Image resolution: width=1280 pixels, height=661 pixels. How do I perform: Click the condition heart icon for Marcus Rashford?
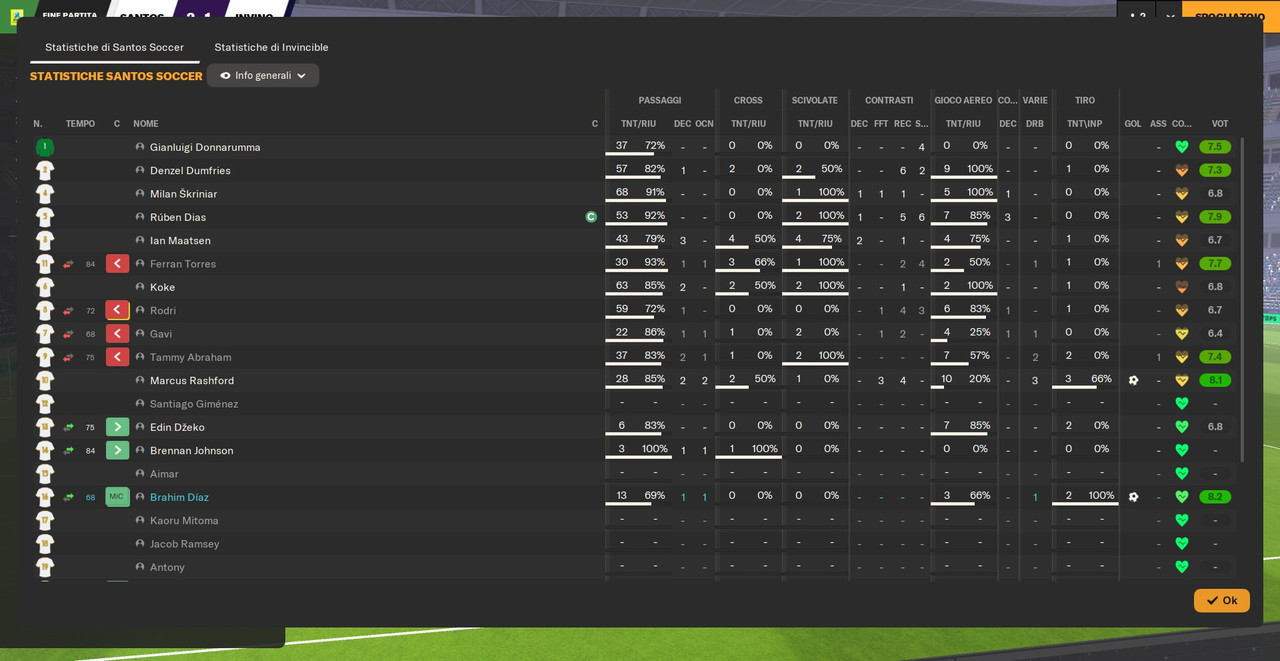pyautogui.click(x=1182, y=380)
